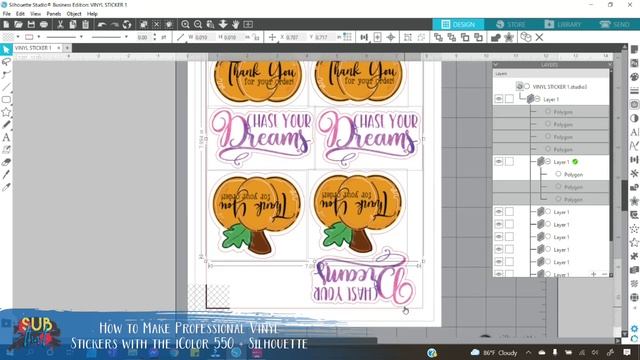Screen dimensions: 640x360
Task: Open fill color pattern swatch
Action: (x=8, y=37)
